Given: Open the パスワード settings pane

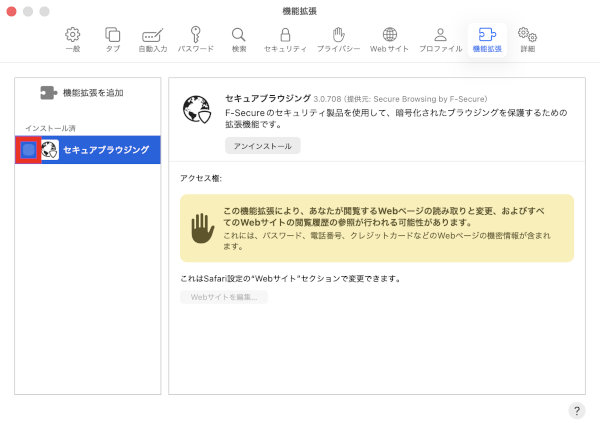Looking at the screenshot, I should (x=195, y=39).
